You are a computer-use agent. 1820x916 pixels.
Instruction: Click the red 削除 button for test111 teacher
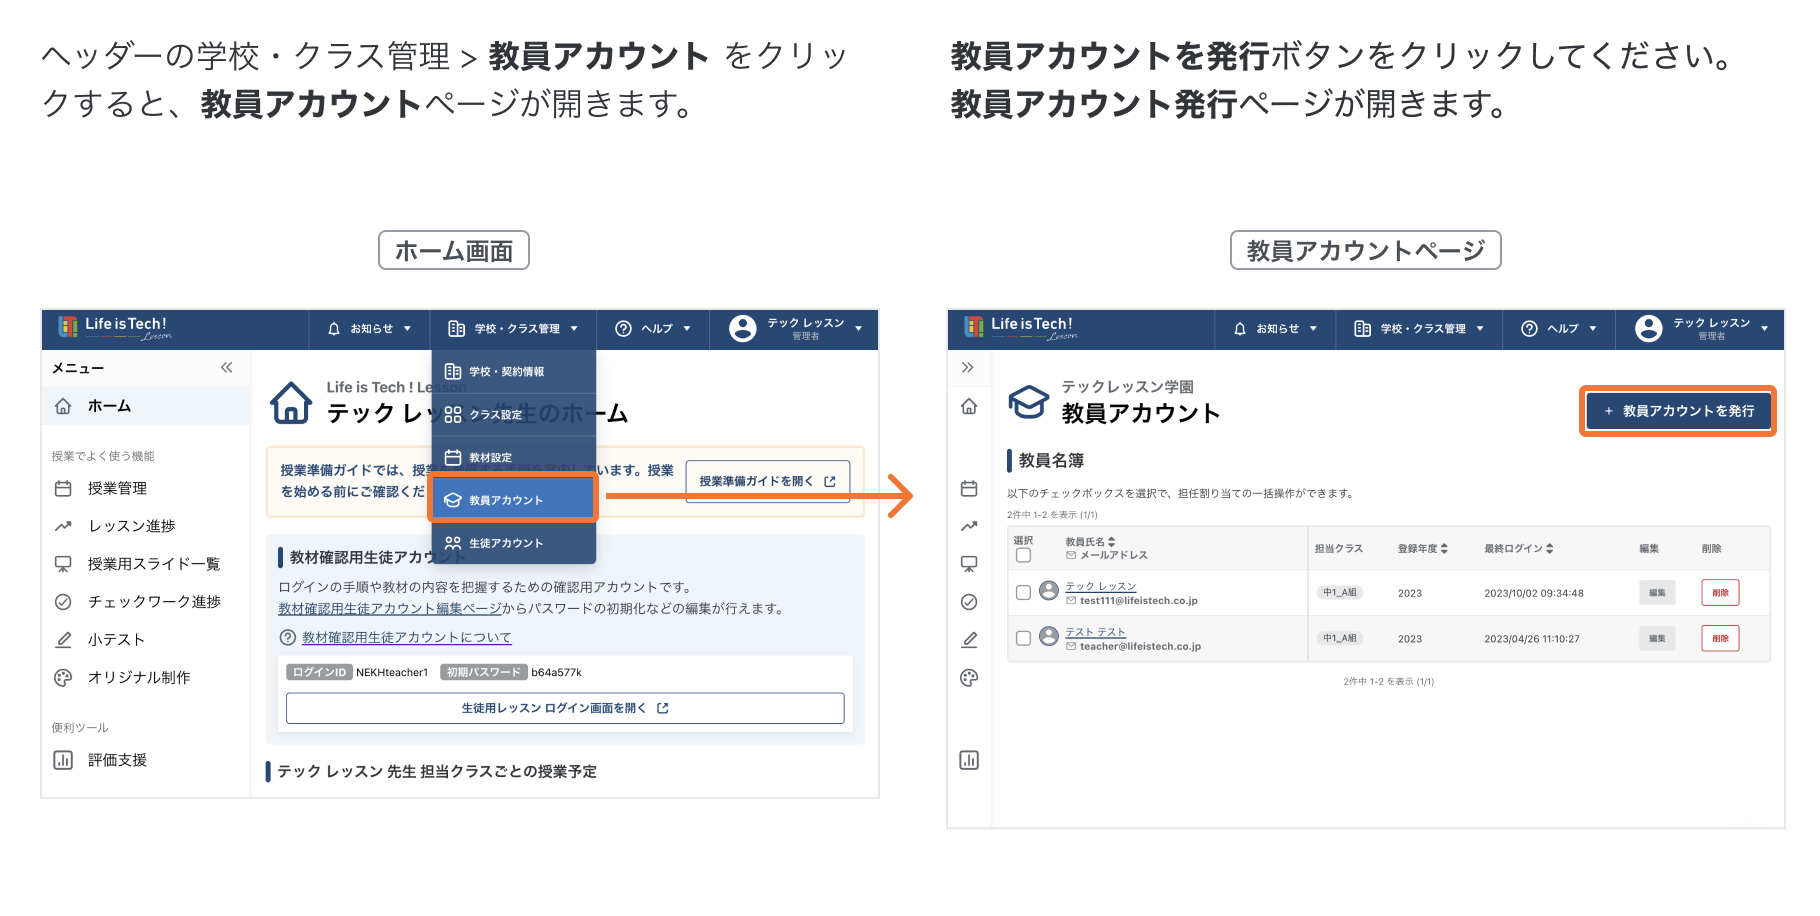1719,593
